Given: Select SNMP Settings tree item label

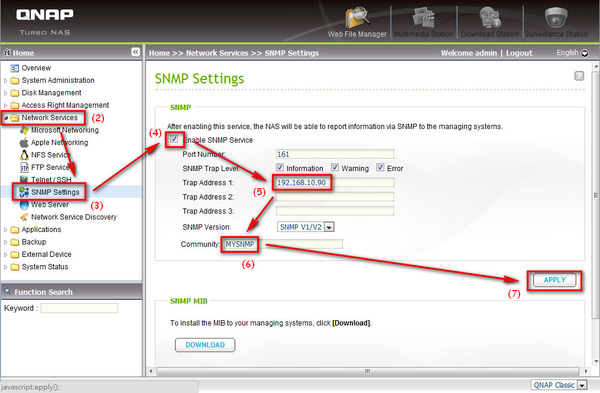Looking at the screenshot, I should (55, 192).
